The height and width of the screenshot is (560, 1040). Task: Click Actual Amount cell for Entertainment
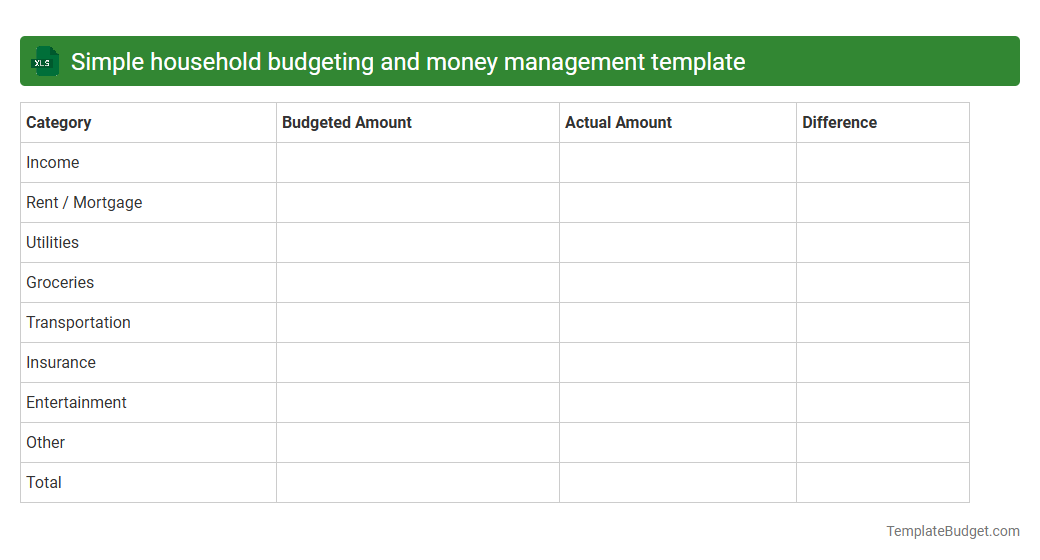(678, 402)
